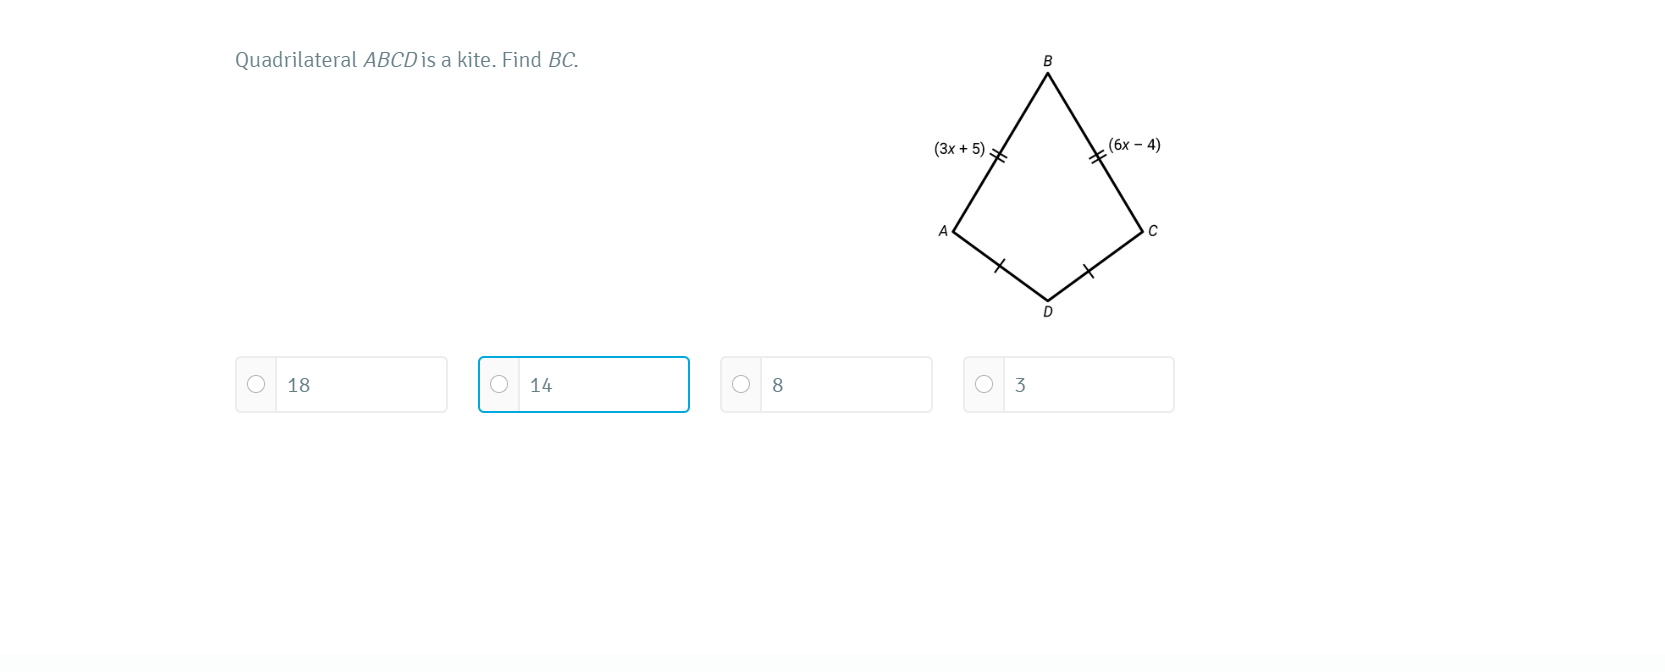Click the double tick mark on side AB
This screenshot has width=1665, height=672.
point(998,154)
